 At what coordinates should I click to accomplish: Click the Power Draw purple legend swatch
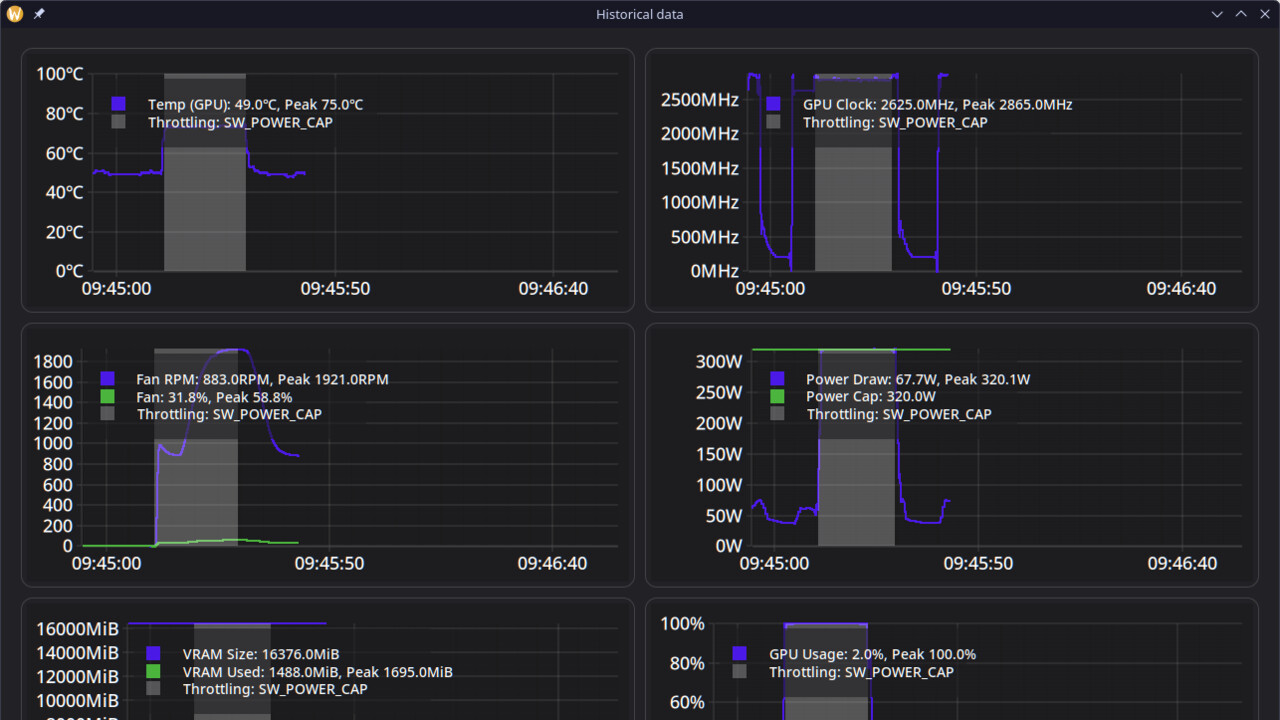coord(777,379)
